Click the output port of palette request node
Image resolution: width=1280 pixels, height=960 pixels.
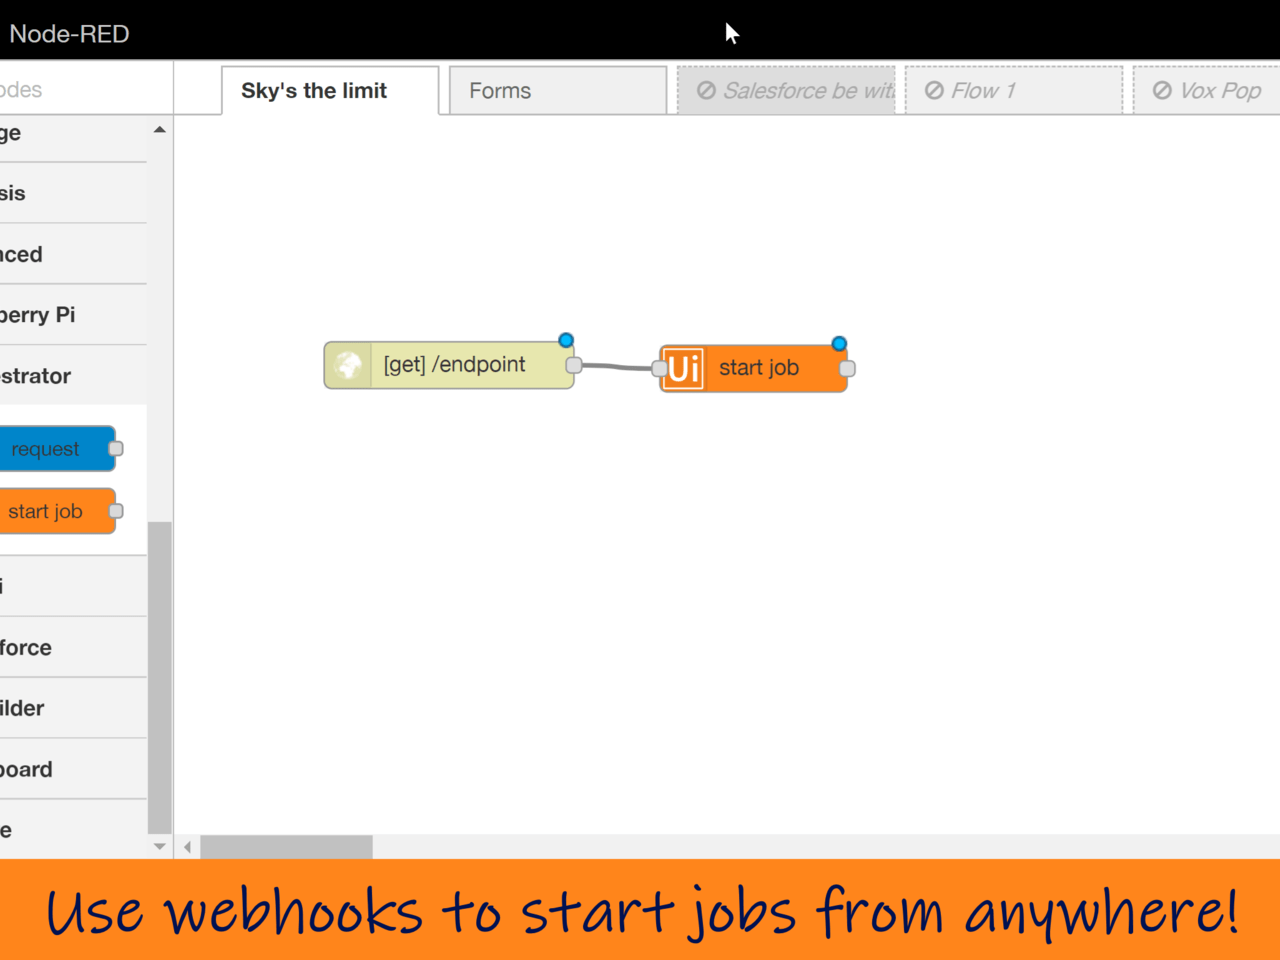pos(116,449)
